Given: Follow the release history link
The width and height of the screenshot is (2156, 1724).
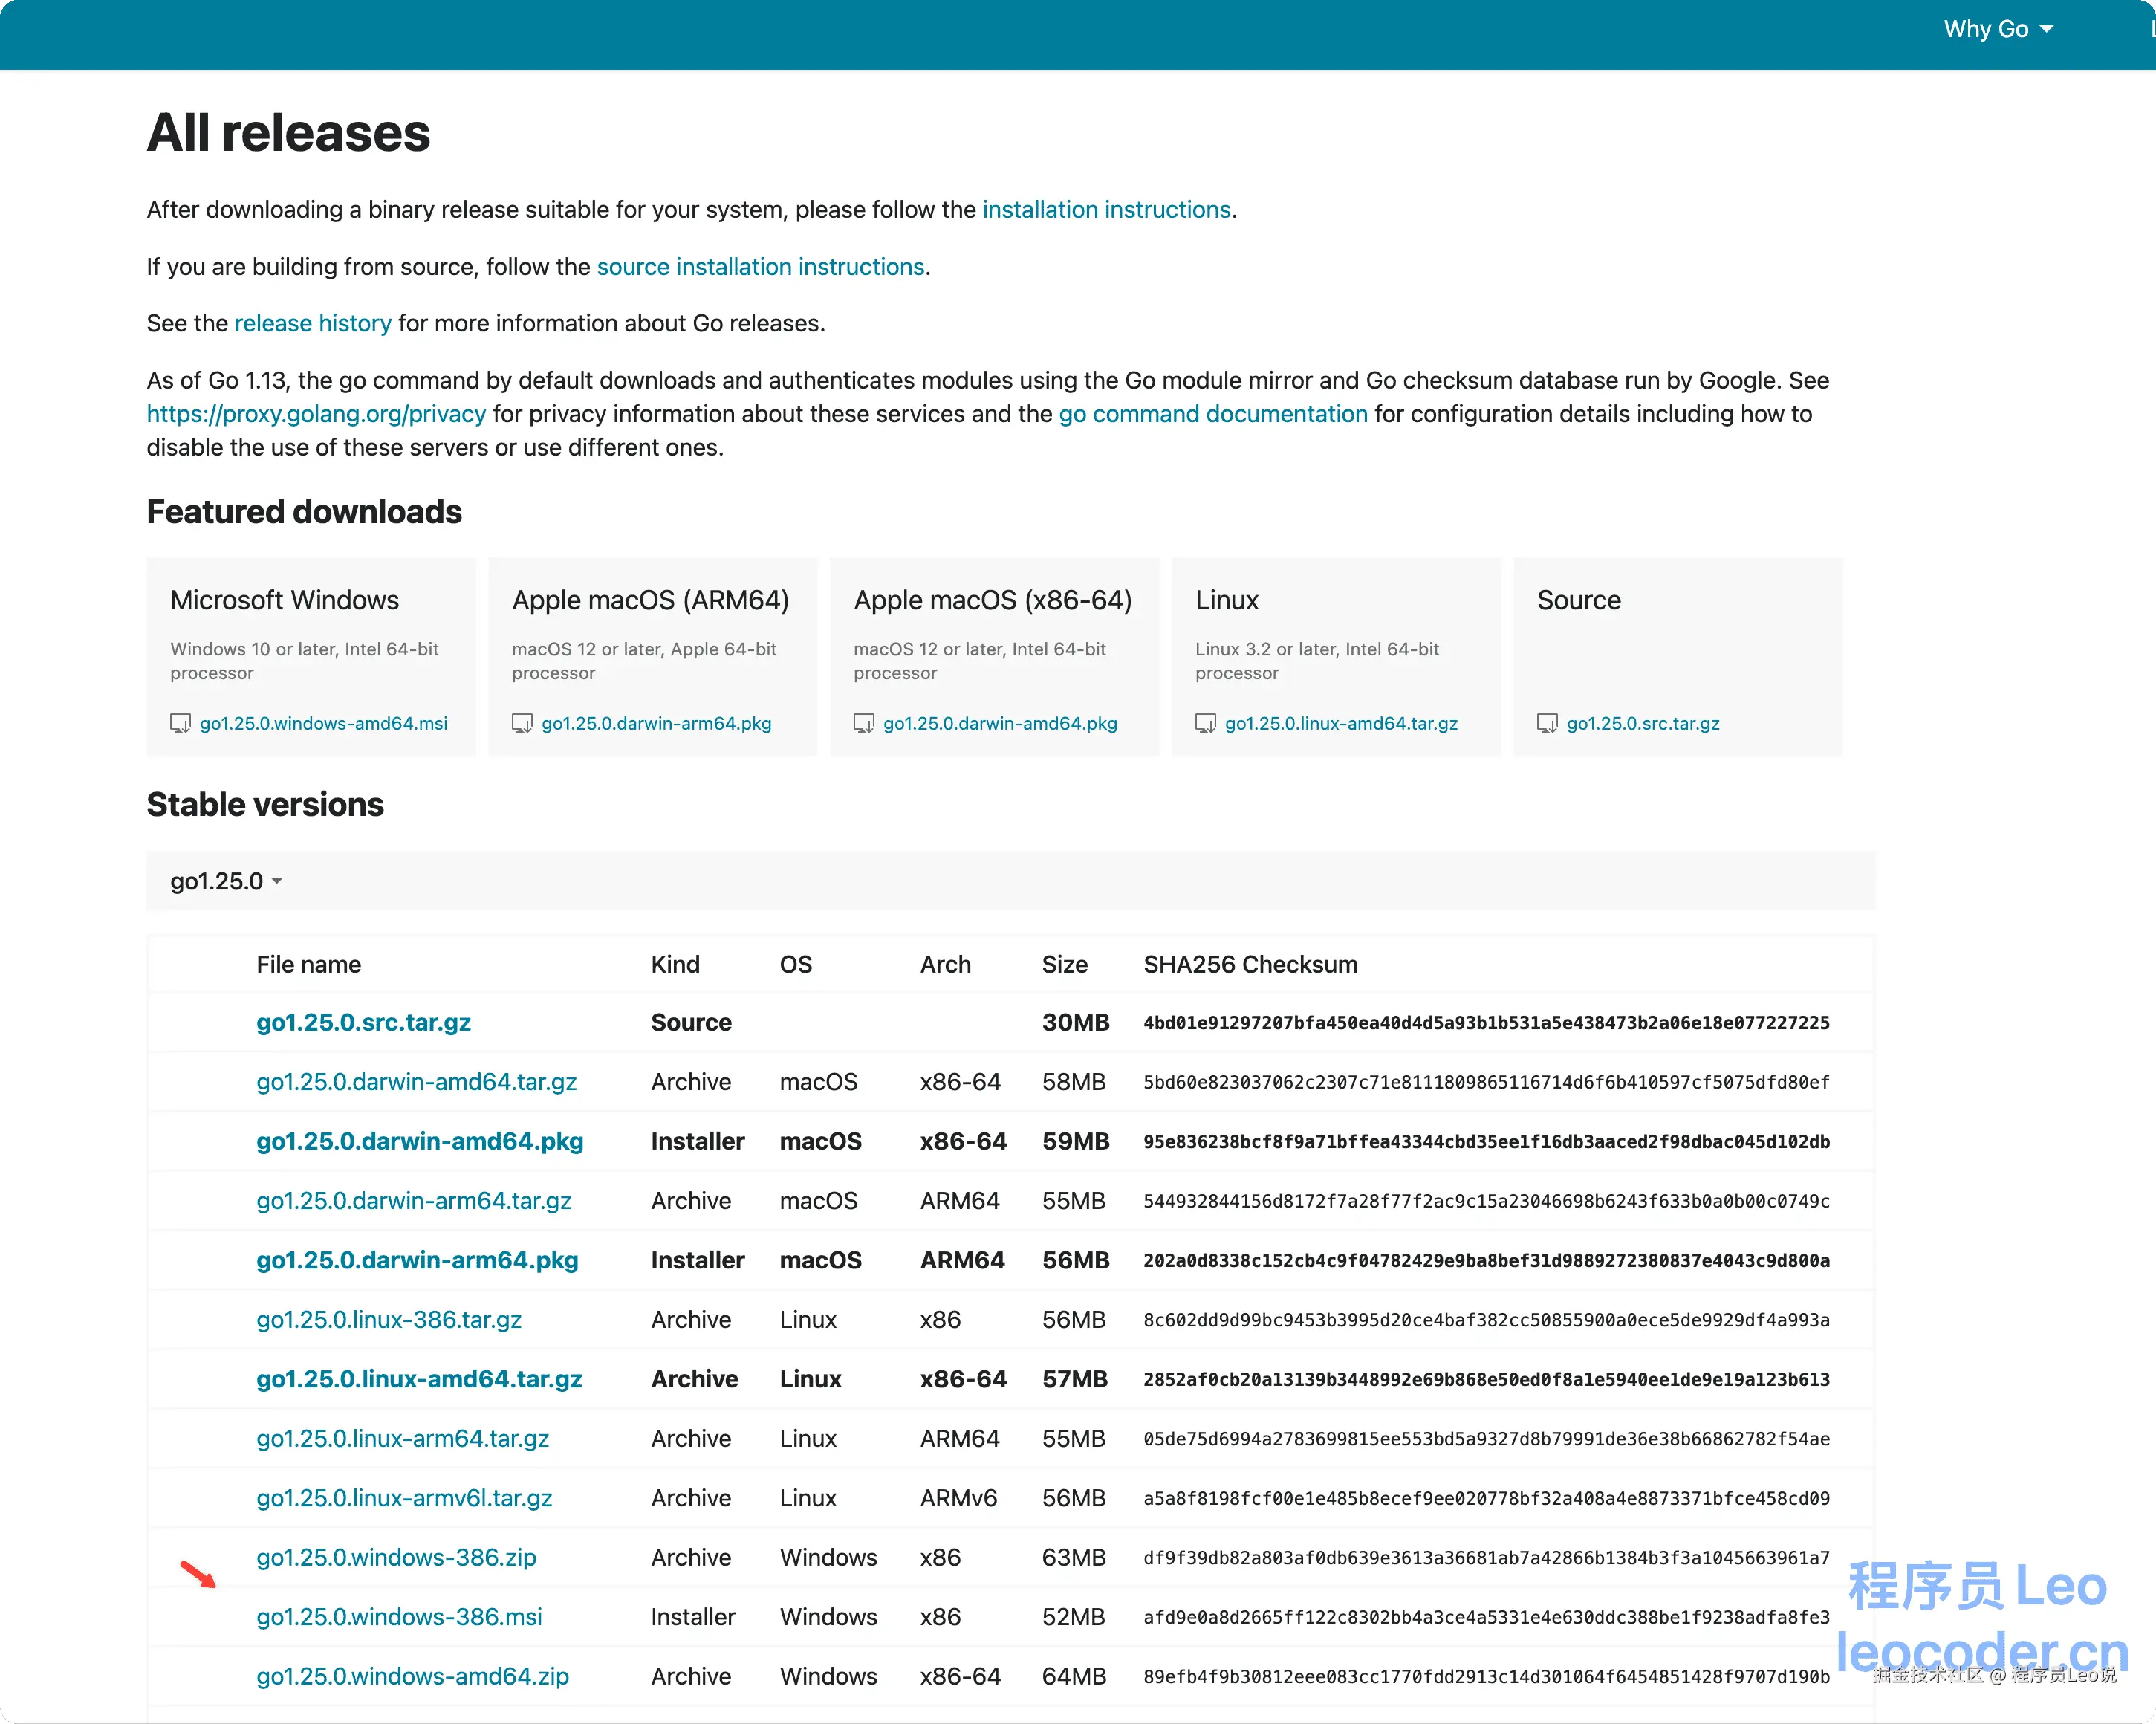Looking at the screenshot, I should pyautogui.click(x=313, y=324).
